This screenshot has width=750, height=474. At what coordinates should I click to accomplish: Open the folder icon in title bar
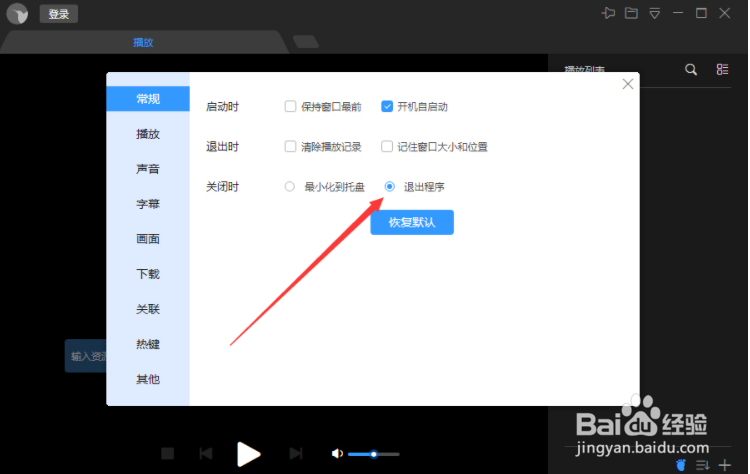click(x=631, y=13)
